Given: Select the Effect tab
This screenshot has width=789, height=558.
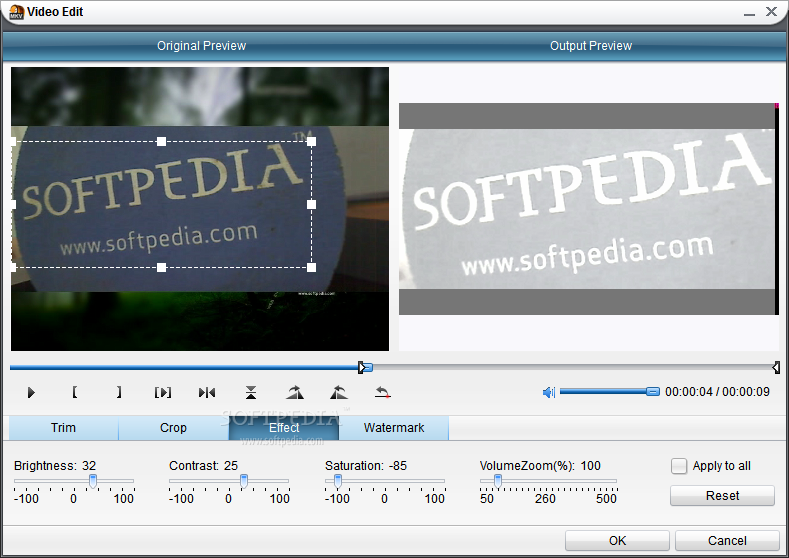Looking at the screenshot, I should pyautogui.click(x=284, y=428).
